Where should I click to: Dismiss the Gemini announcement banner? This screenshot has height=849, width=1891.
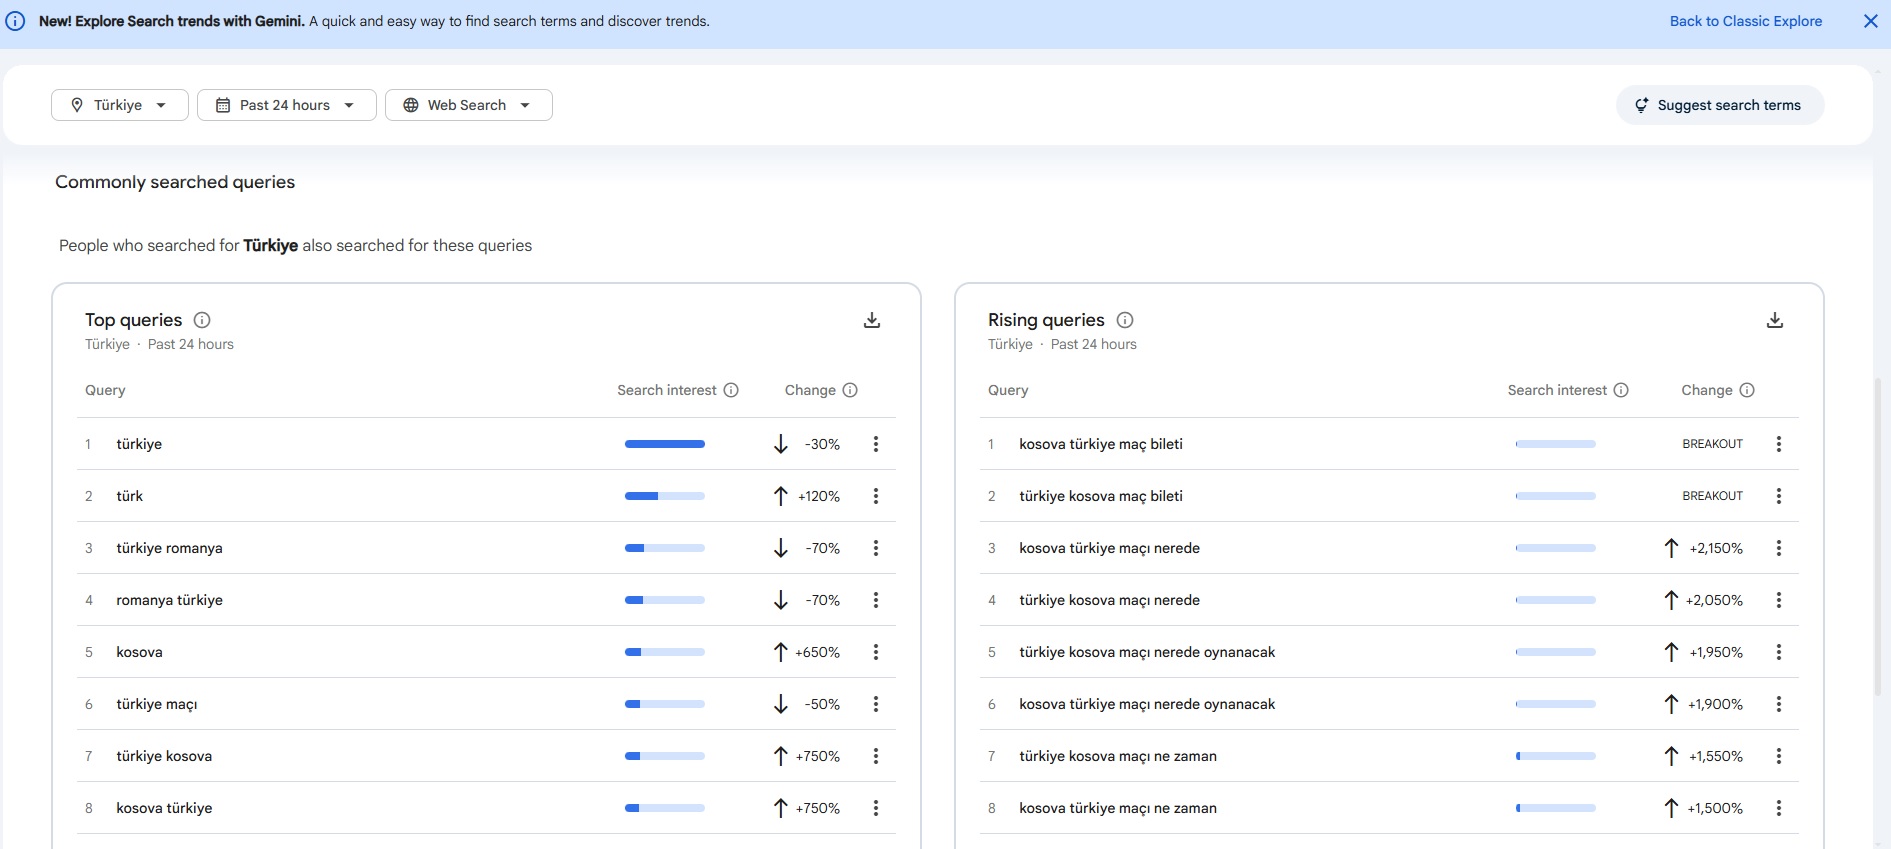(x=1870, y=21)
